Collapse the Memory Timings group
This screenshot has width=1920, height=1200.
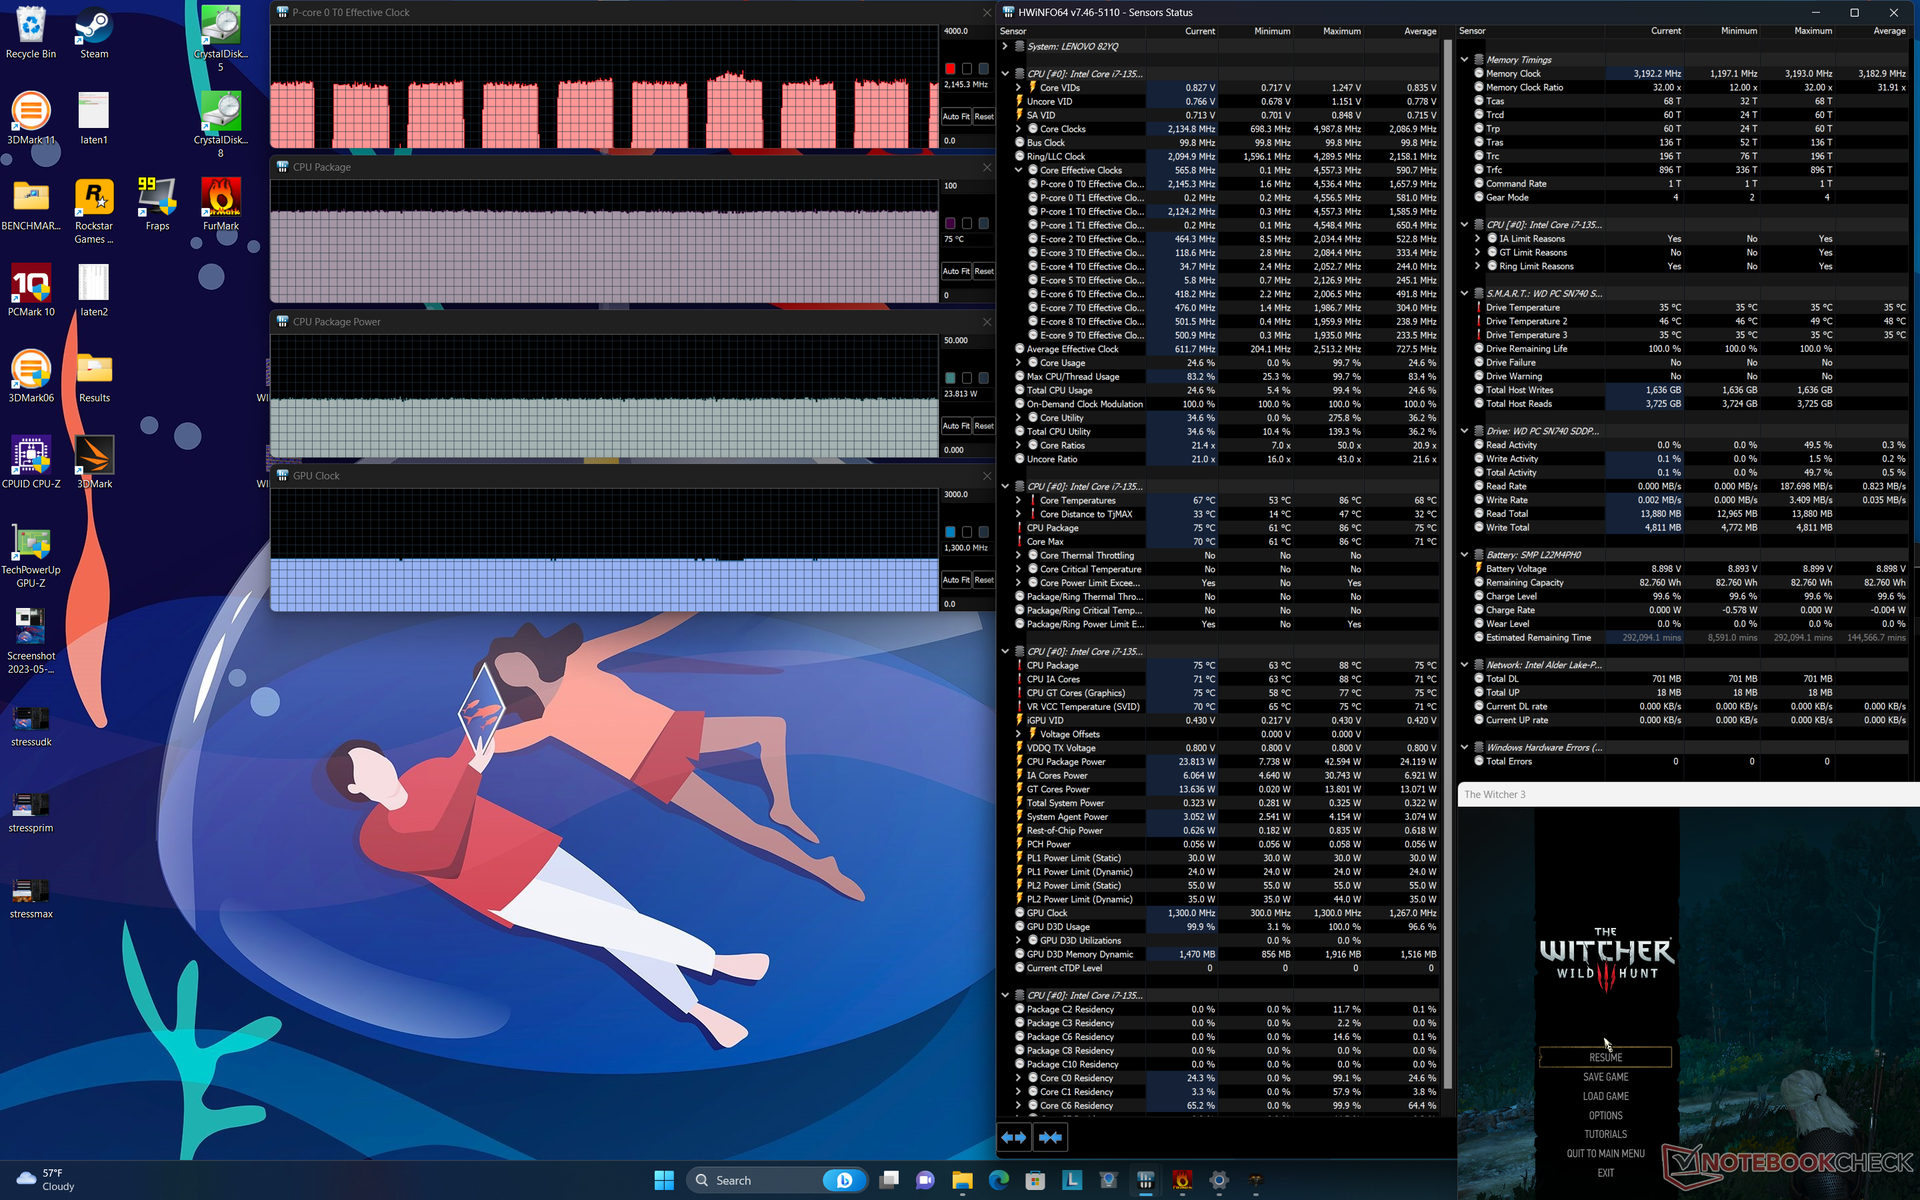point(1464,60)
